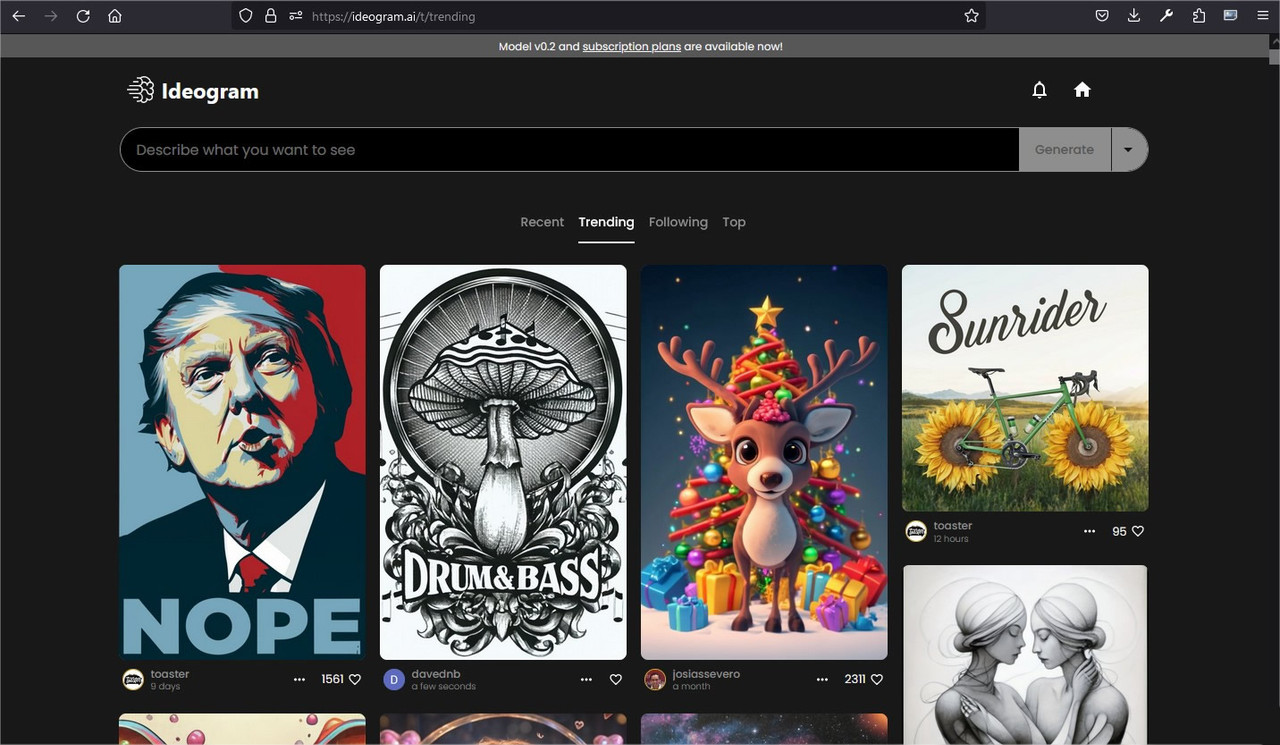Open the NOPE poster image
This screenshot has height=745, width=1280.
[242, 462]
